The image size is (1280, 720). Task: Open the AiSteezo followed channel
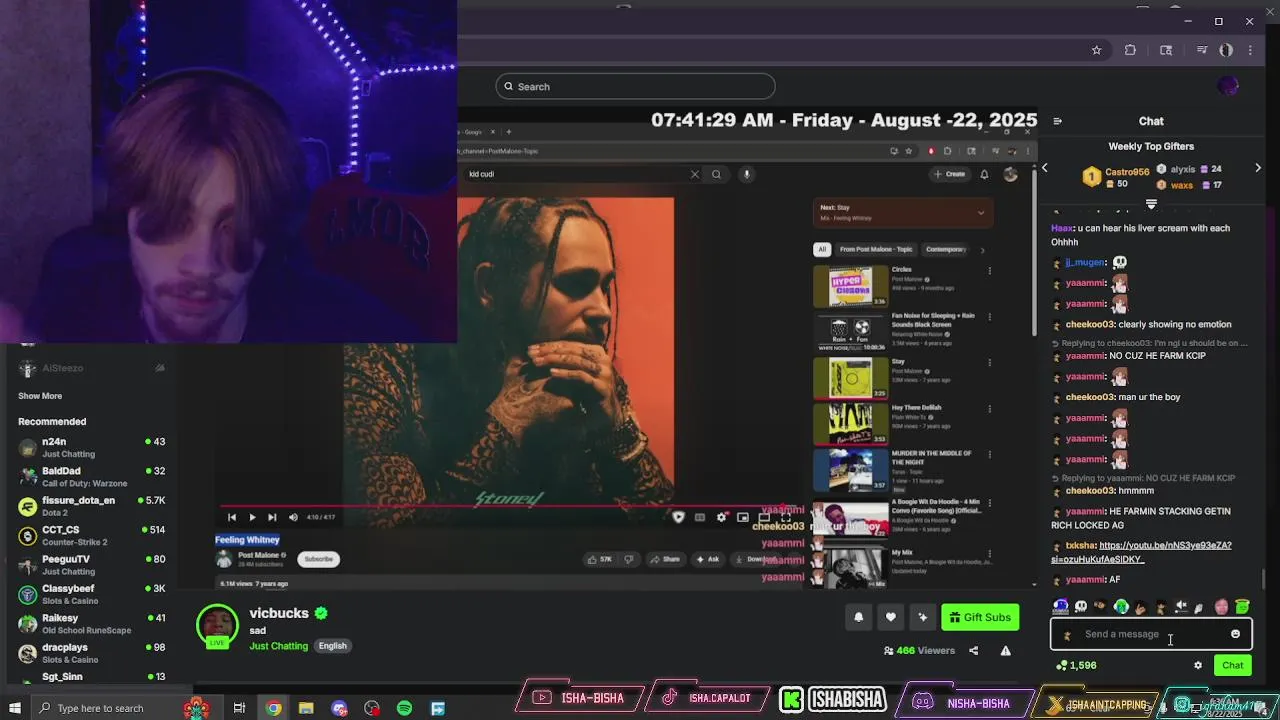(x=91, y=368)
